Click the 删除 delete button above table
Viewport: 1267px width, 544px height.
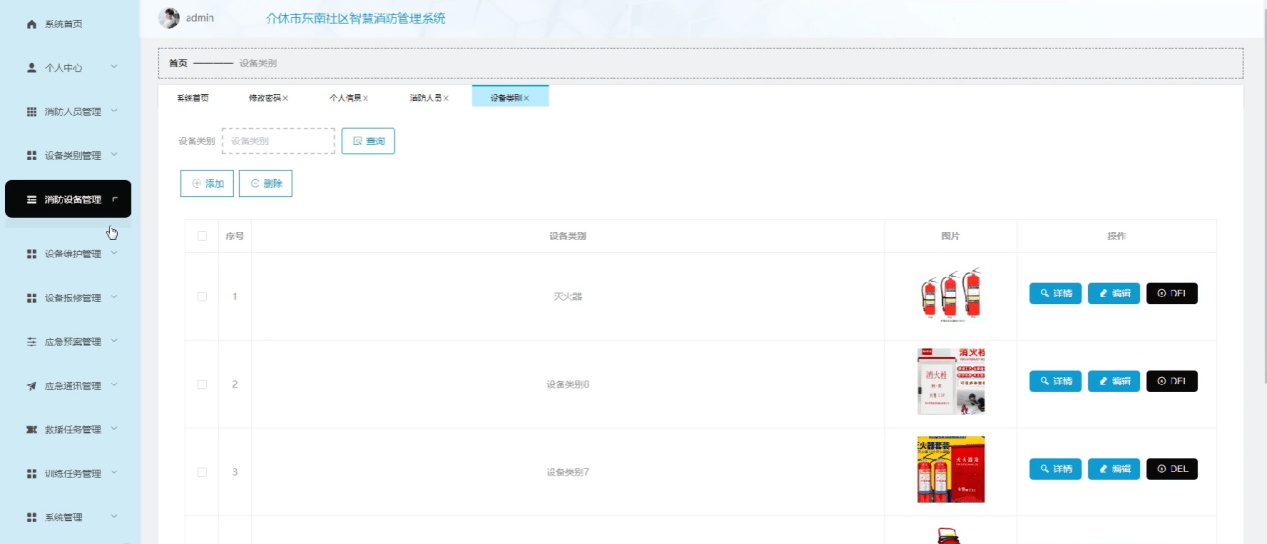tap(266, 184)
